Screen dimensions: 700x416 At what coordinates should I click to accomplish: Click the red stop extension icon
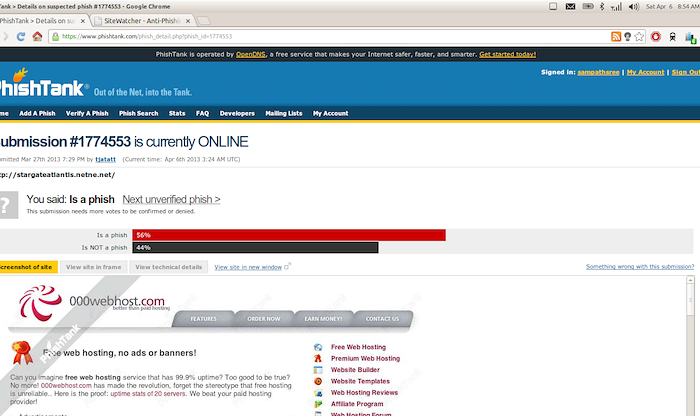click(656, 37)
